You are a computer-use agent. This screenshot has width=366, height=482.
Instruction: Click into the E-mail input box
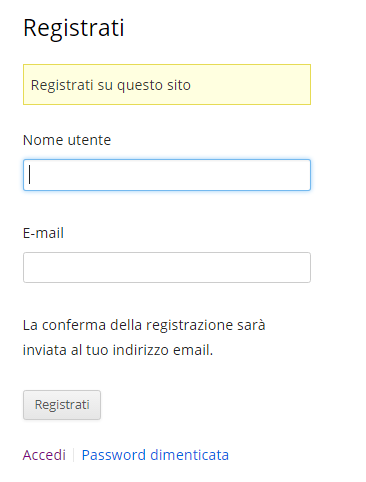(167, 267)
